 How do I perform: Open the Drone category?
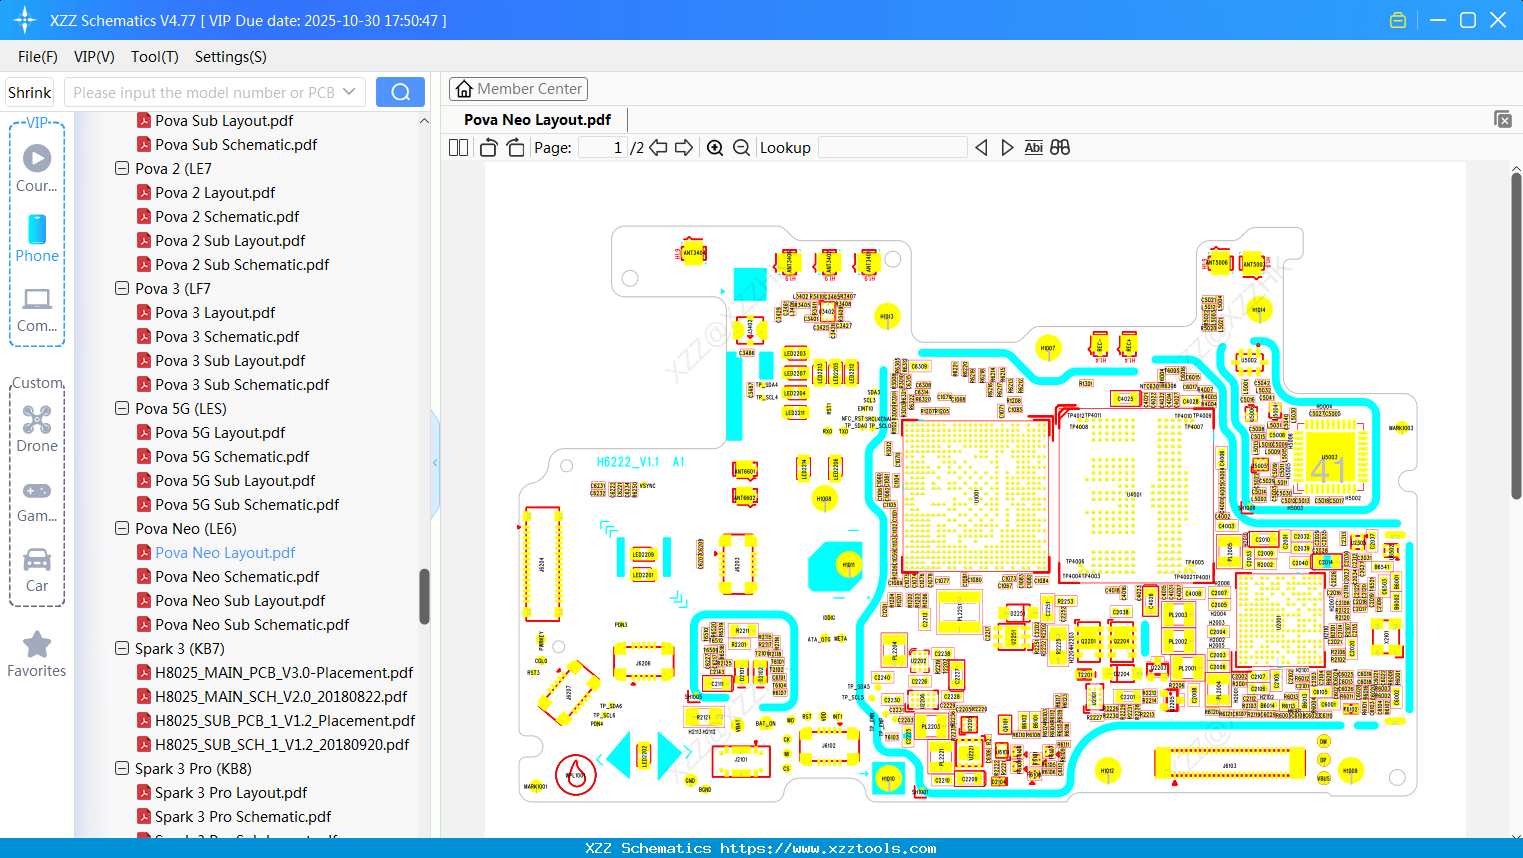[x=37, y=429]
